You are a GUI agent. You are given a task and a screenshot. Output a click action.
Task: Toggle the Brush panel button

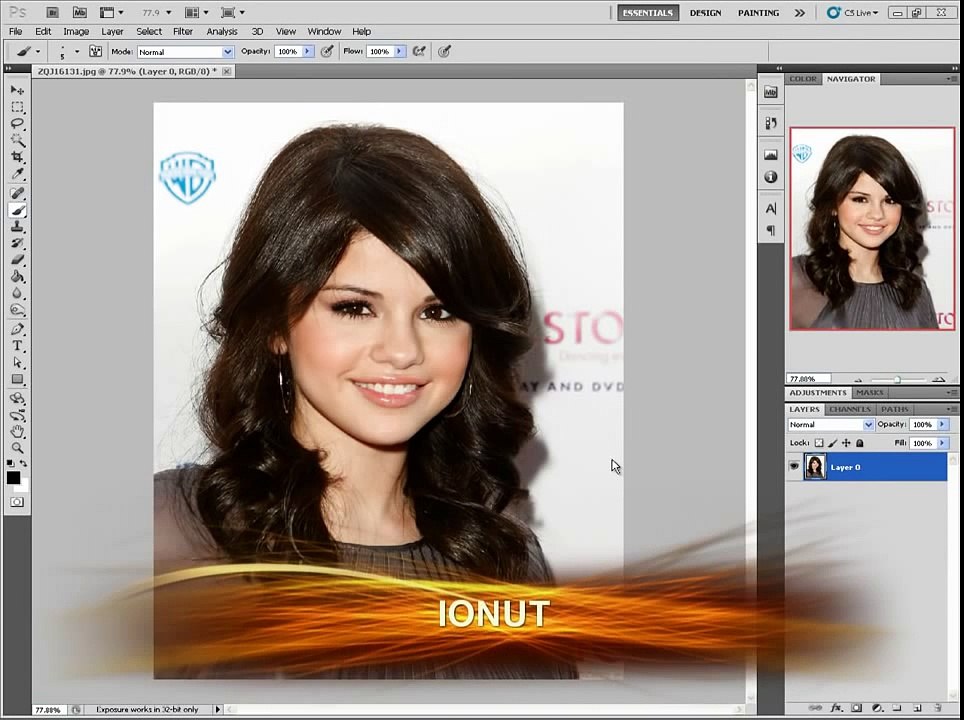tap(95, 52)
